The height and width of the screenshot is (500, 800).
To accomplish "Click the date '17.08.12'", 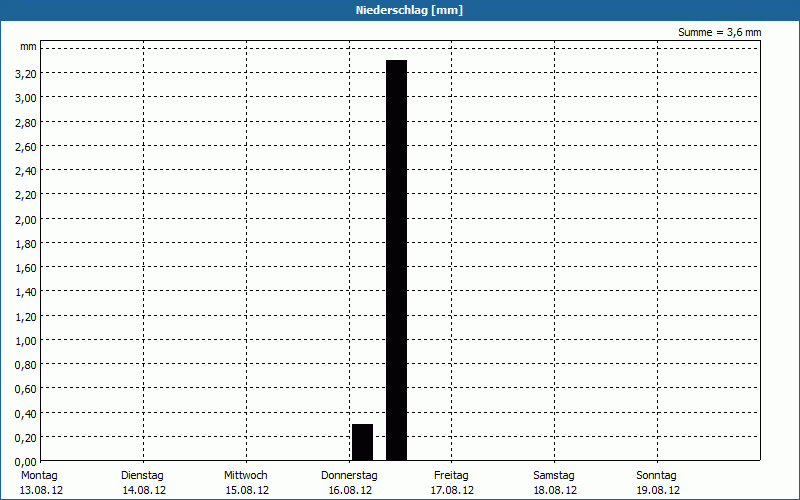I will click(452, 491).
